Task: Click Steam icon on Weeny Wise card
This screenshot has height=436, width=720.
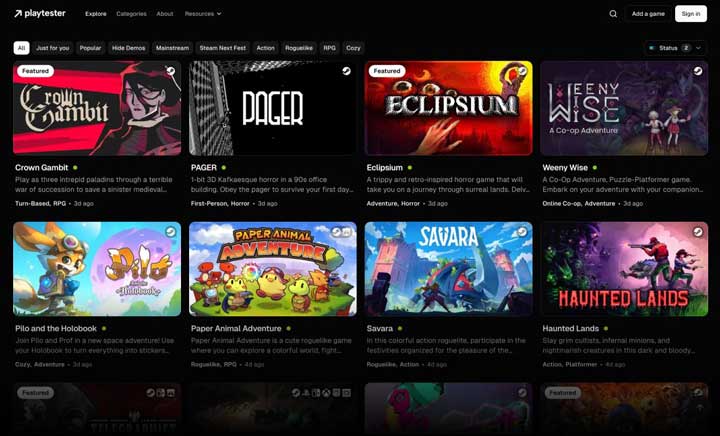Action: click(x=698, y=71)
